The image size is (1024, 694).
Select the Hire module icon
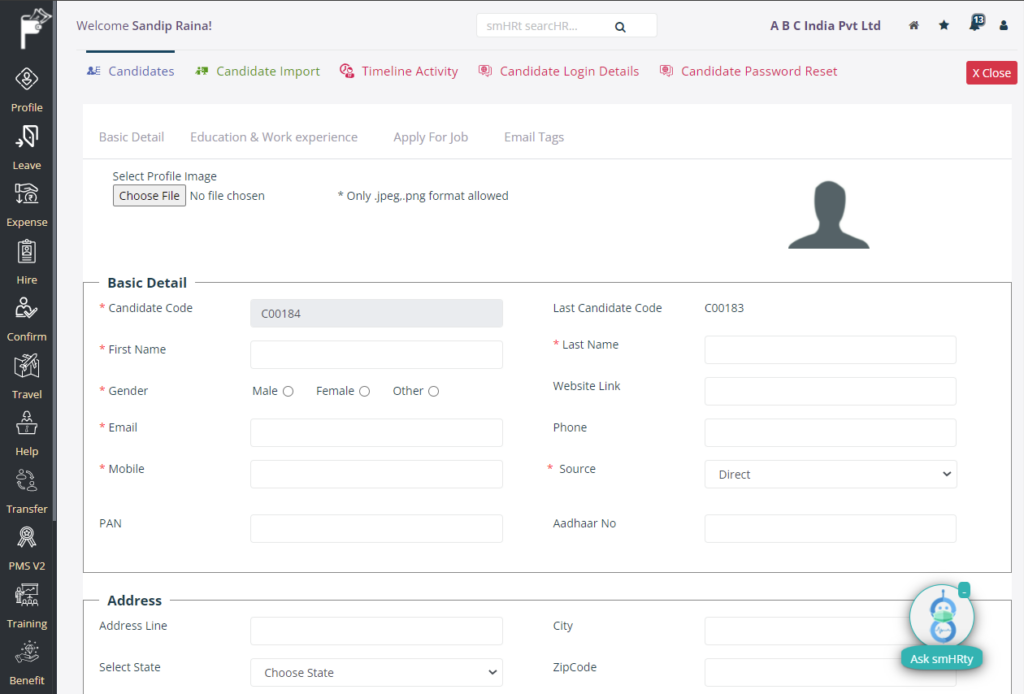click(27, 252)
